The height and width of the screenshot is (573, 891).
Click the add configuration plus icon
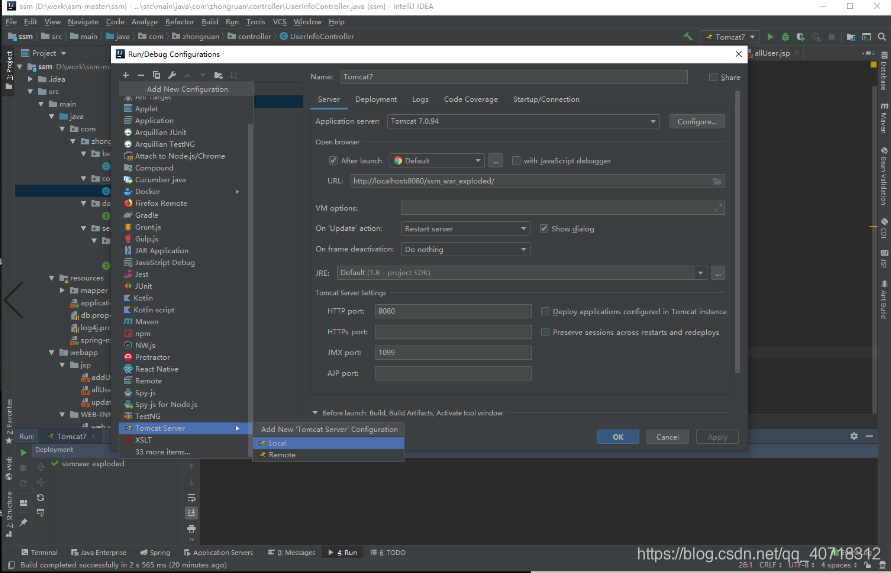[x=126, y=75]
